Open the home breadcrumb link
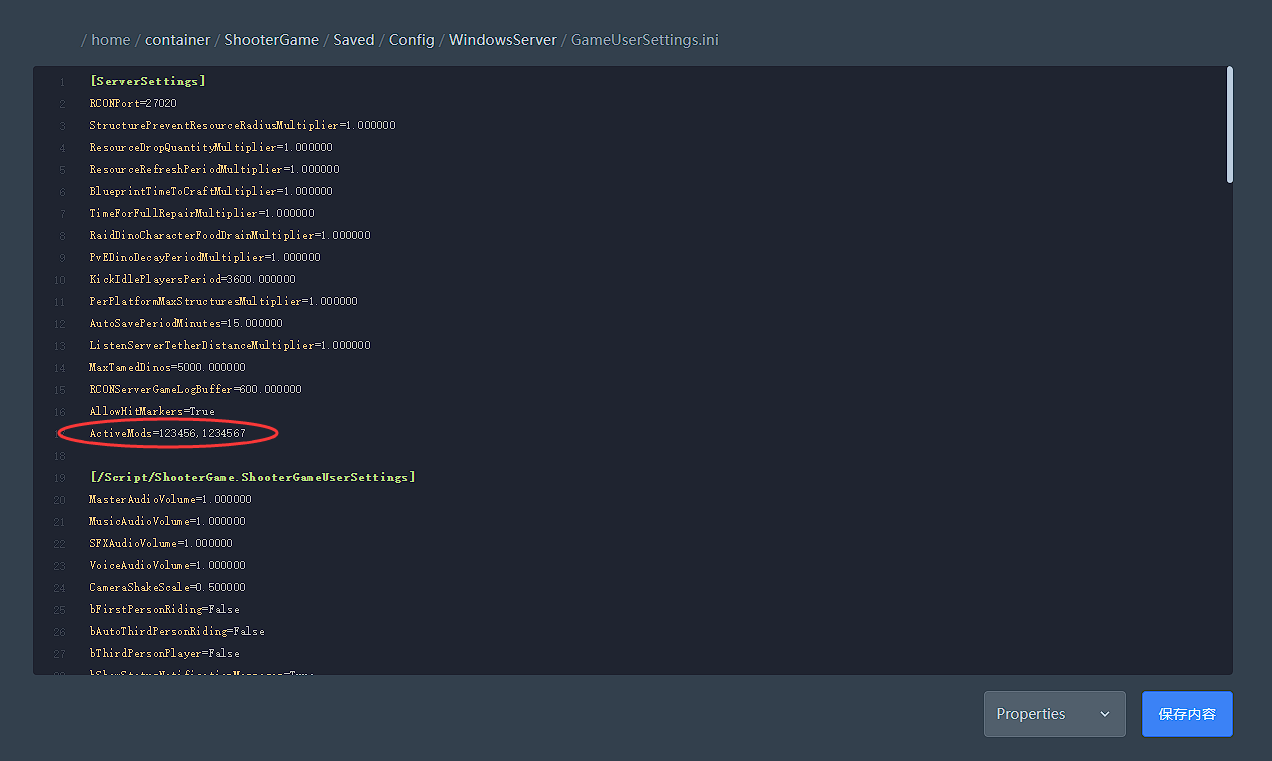This screenshot has width=1272, height=761. coord(111,40)
